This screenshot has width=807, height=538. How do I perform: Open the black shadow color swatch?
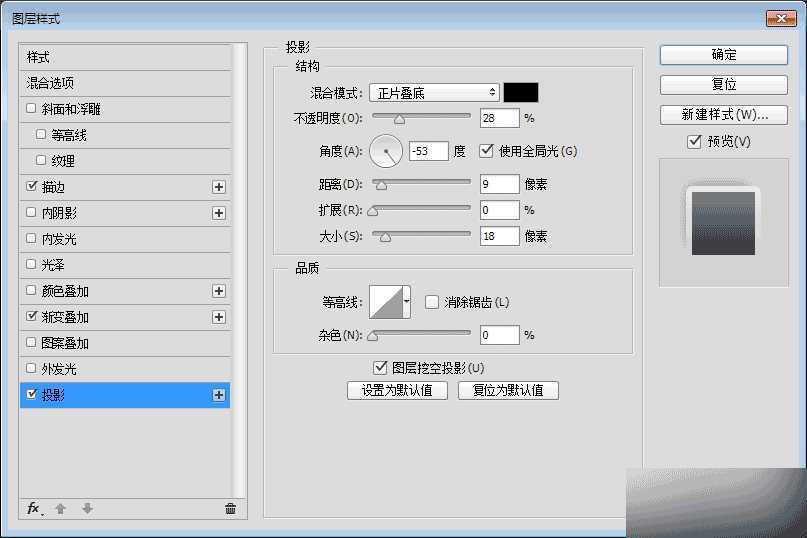point(521,93)
